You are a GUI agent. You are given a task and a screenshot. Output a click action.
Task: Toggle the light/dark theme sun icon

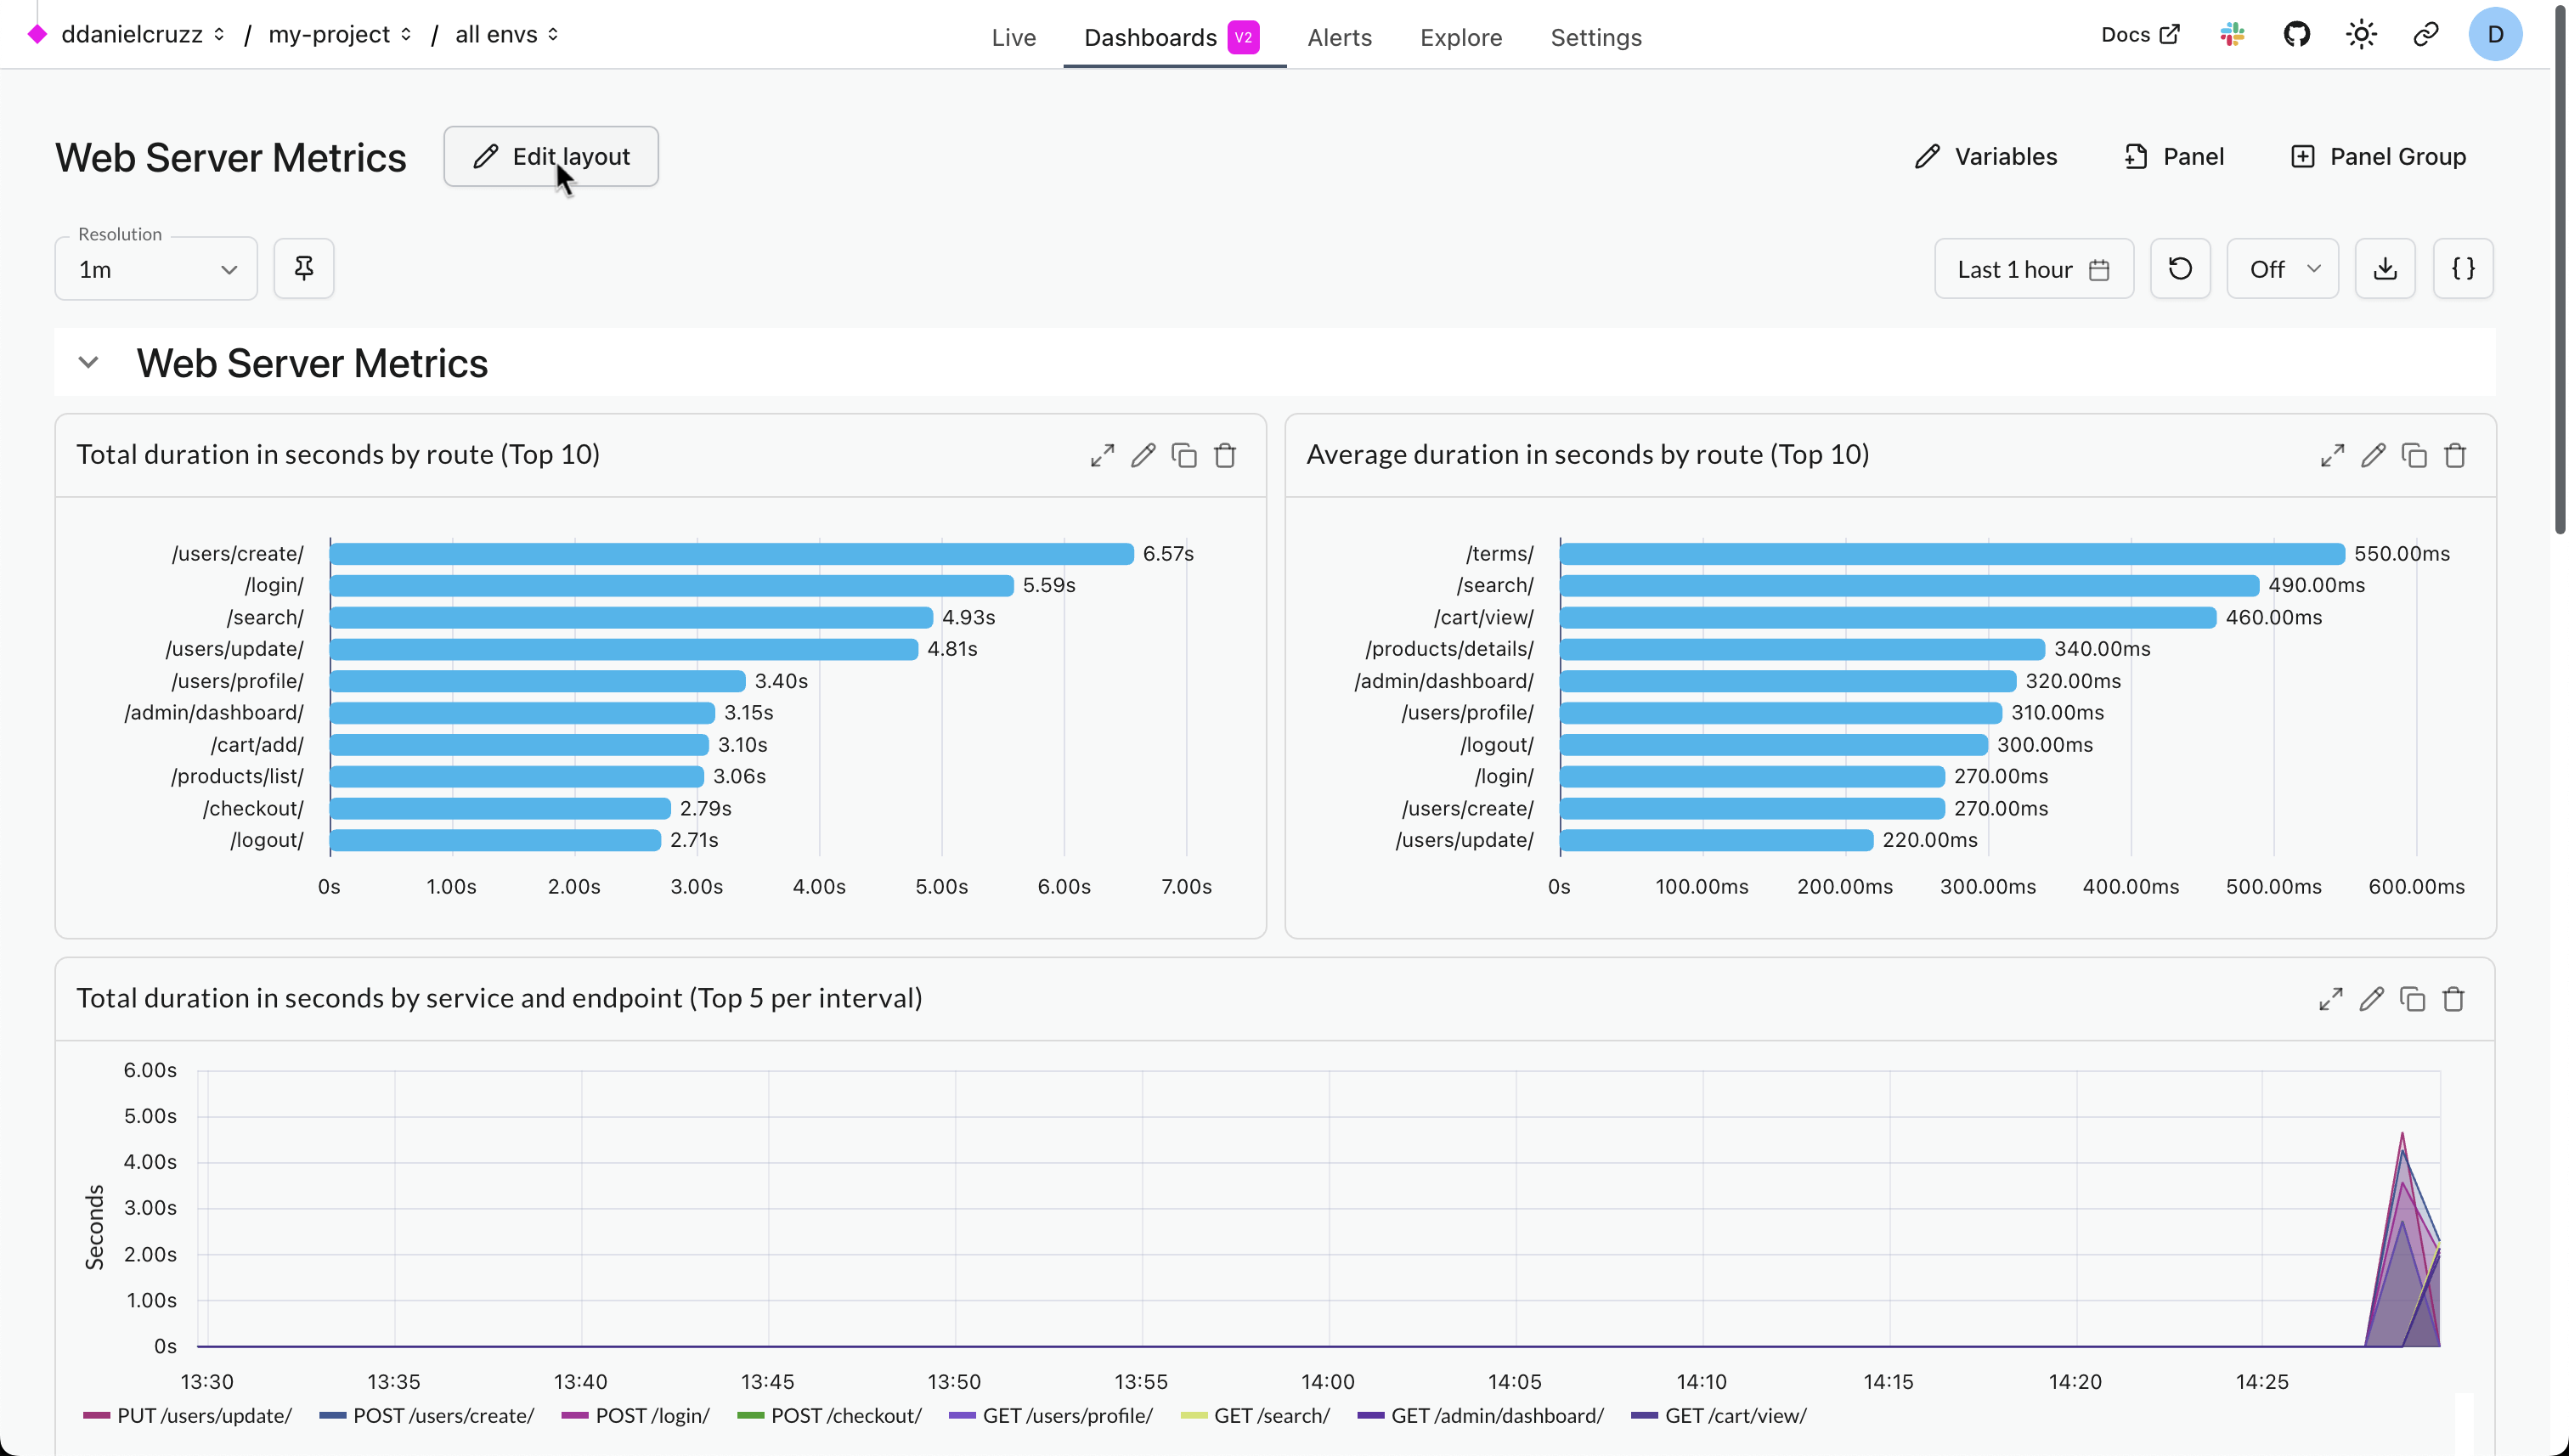click(2361, 35)
